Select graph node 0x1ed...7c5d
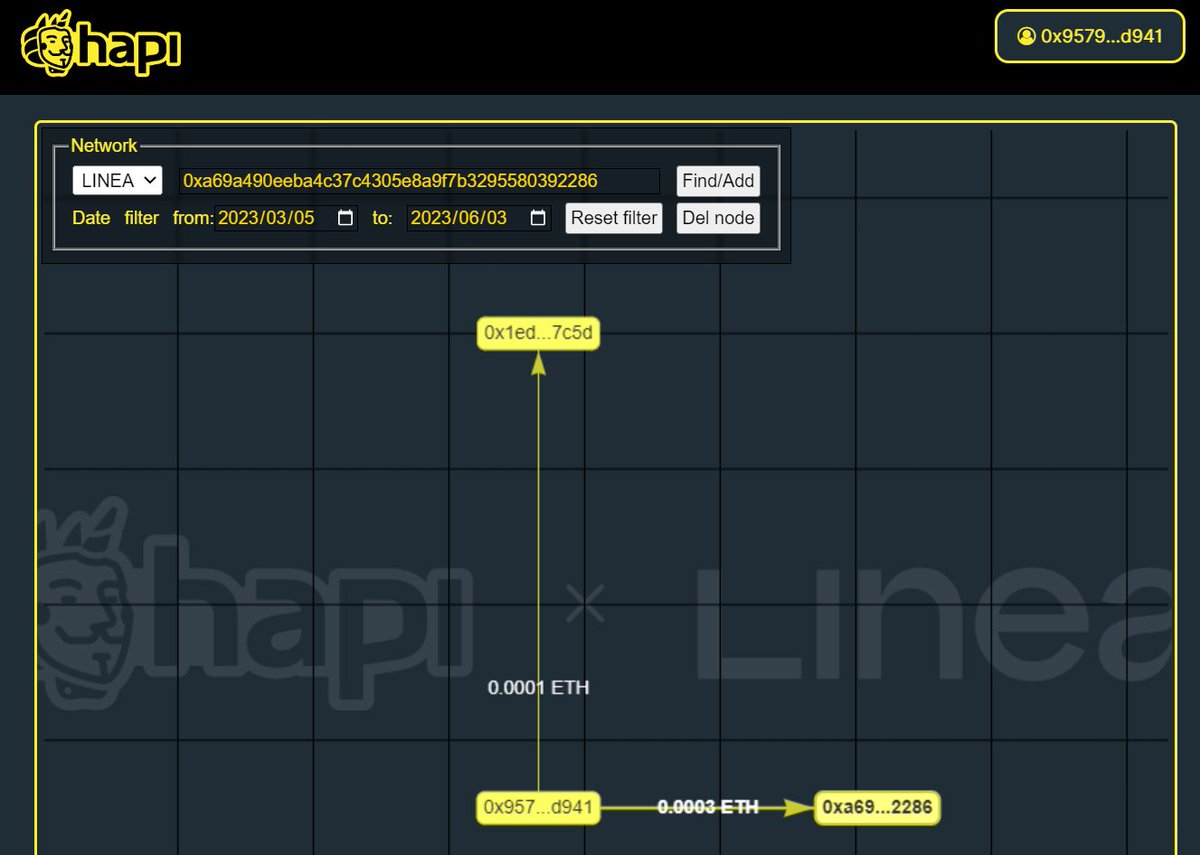 point(538,333)
